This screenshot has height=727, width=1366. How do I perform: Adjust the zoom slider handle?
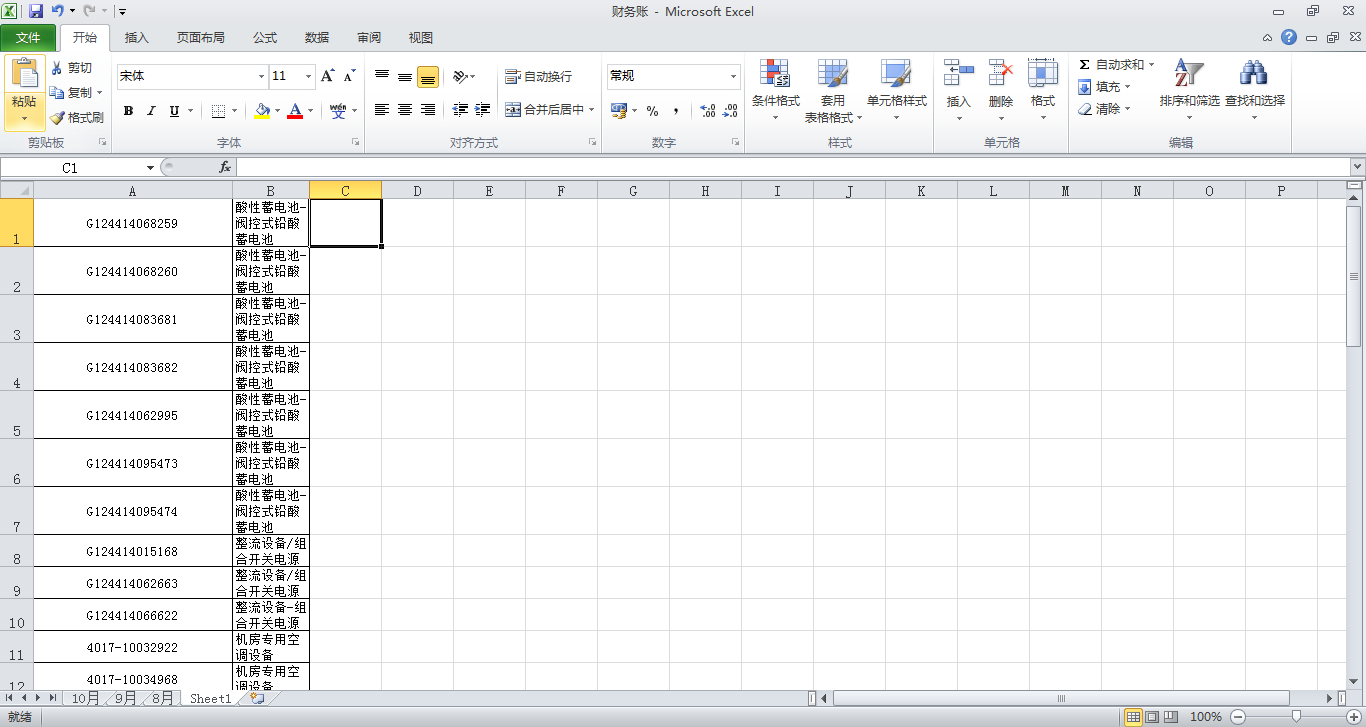pos(1296,717)
